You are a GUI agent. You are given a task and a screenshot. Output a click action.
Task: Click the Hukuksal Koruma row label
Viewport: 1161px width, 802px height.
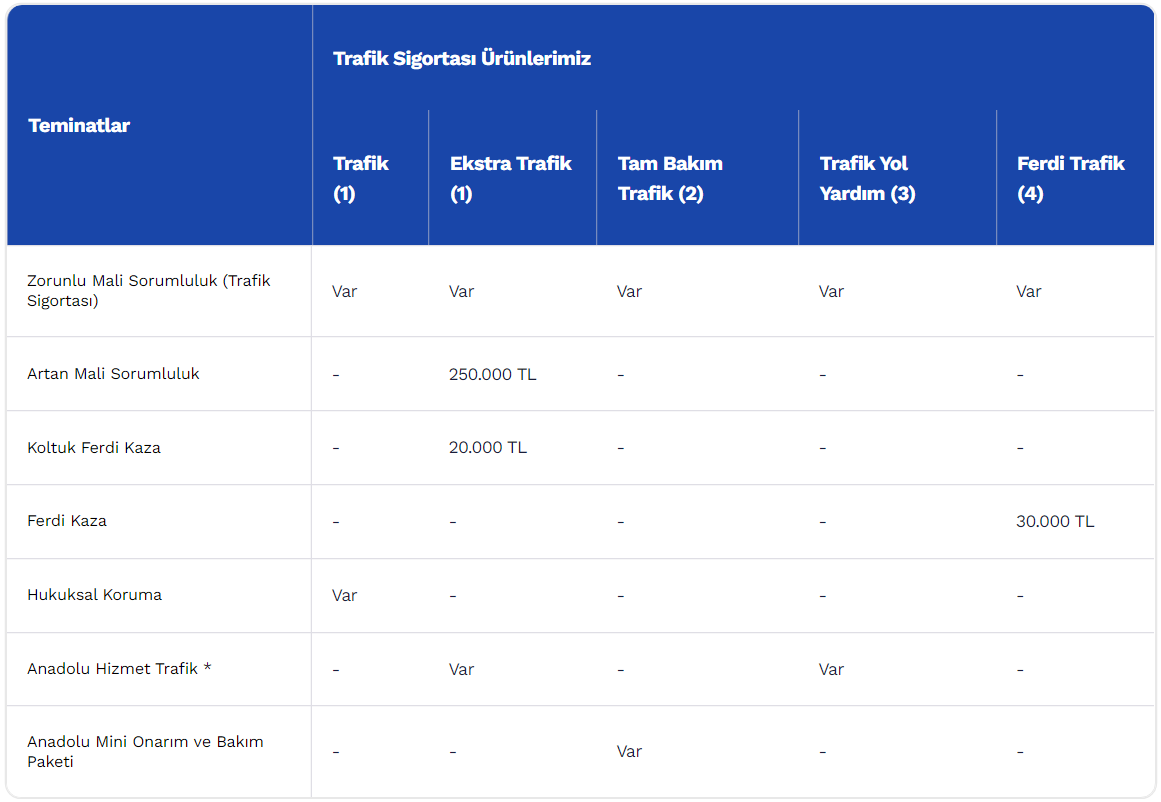[95, 595]
